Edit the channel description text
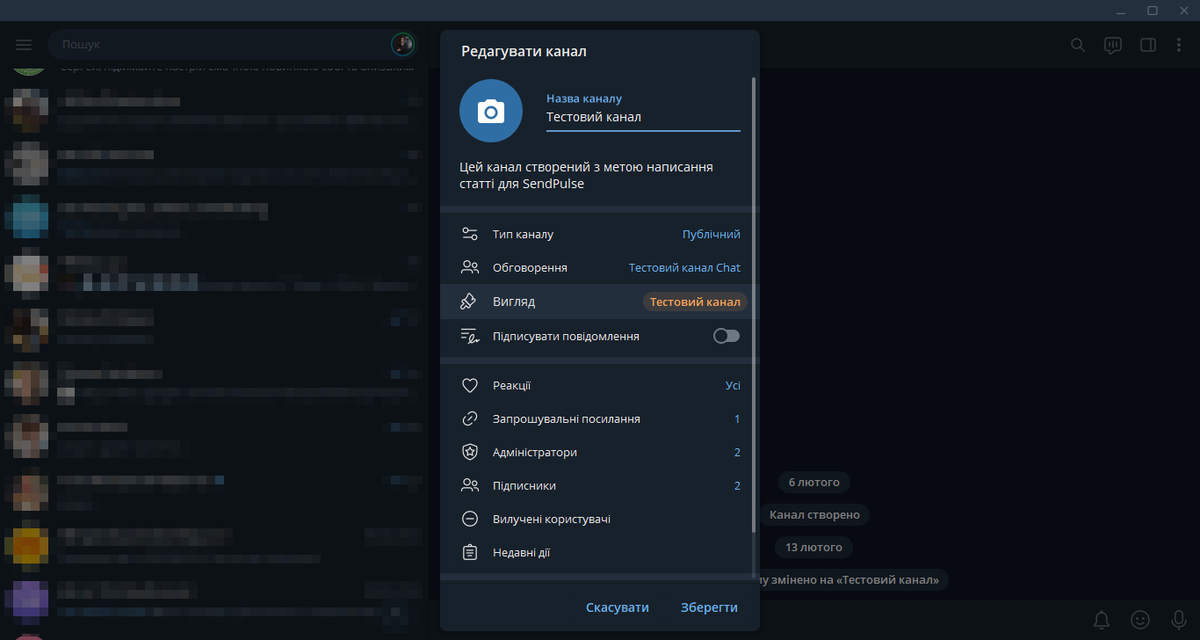Viewport: 1200px width, 640px height. coord(586,176)
